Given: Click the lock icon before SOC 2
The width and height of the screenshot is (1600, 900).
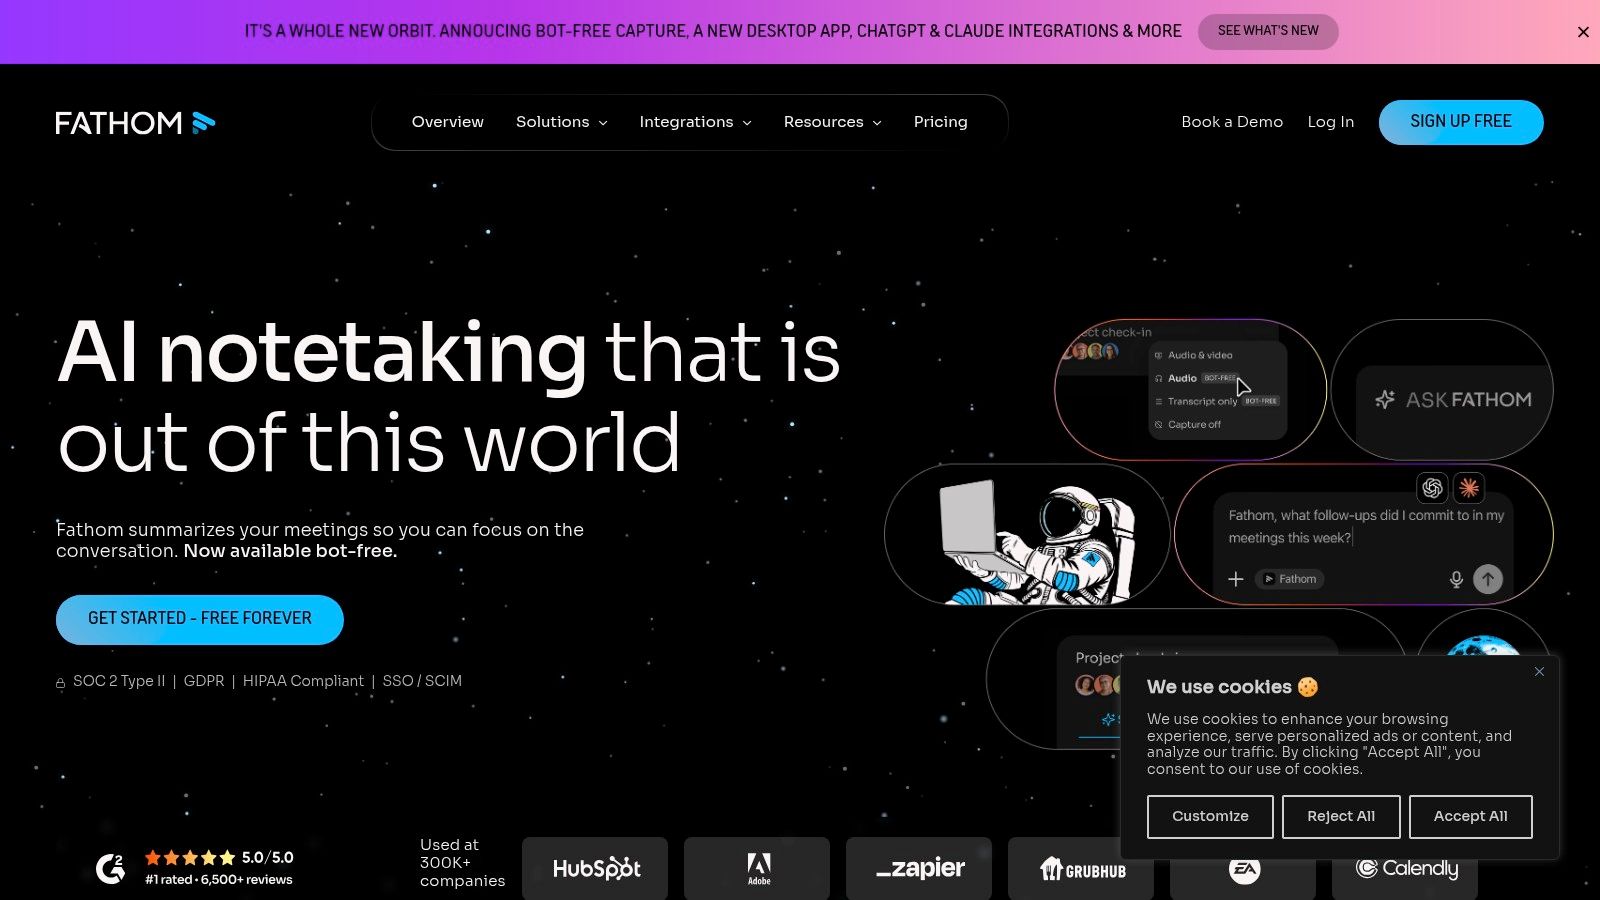Looking at the screenshot, I should pyautogui.click(x=60, y=683).
